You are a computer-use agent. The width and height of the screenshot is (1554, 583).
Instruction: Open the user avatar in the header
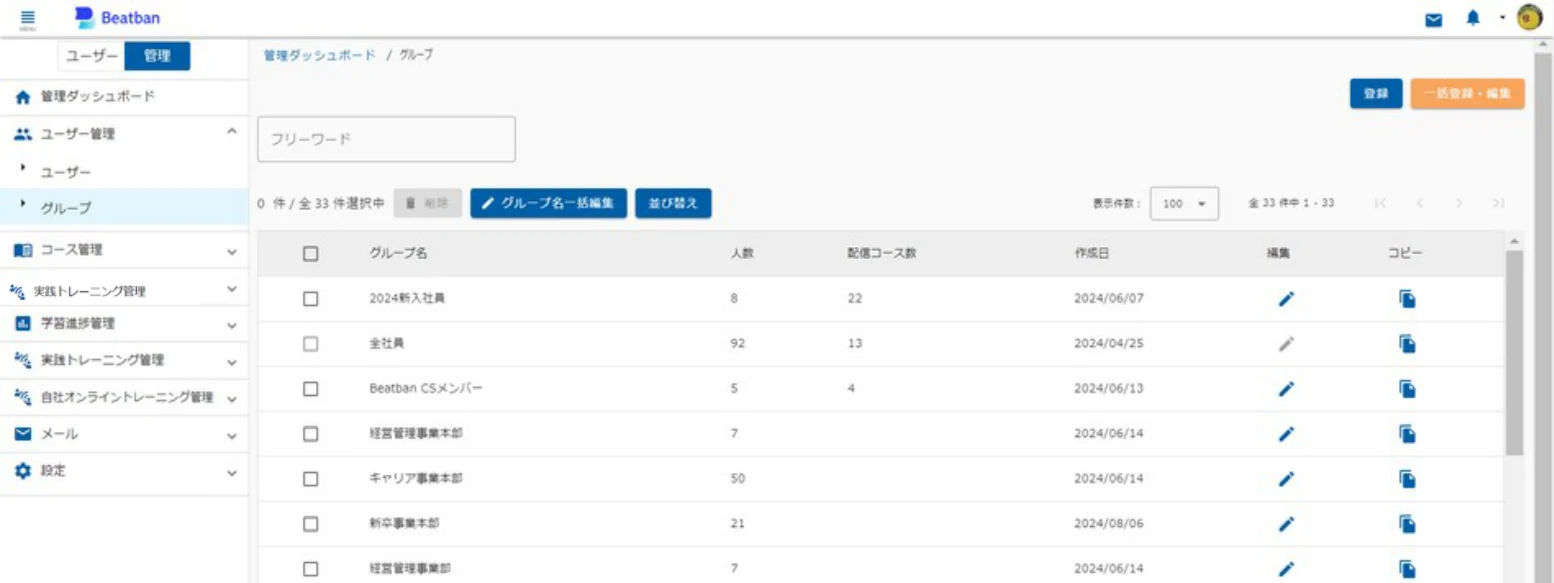(1530, 18)
